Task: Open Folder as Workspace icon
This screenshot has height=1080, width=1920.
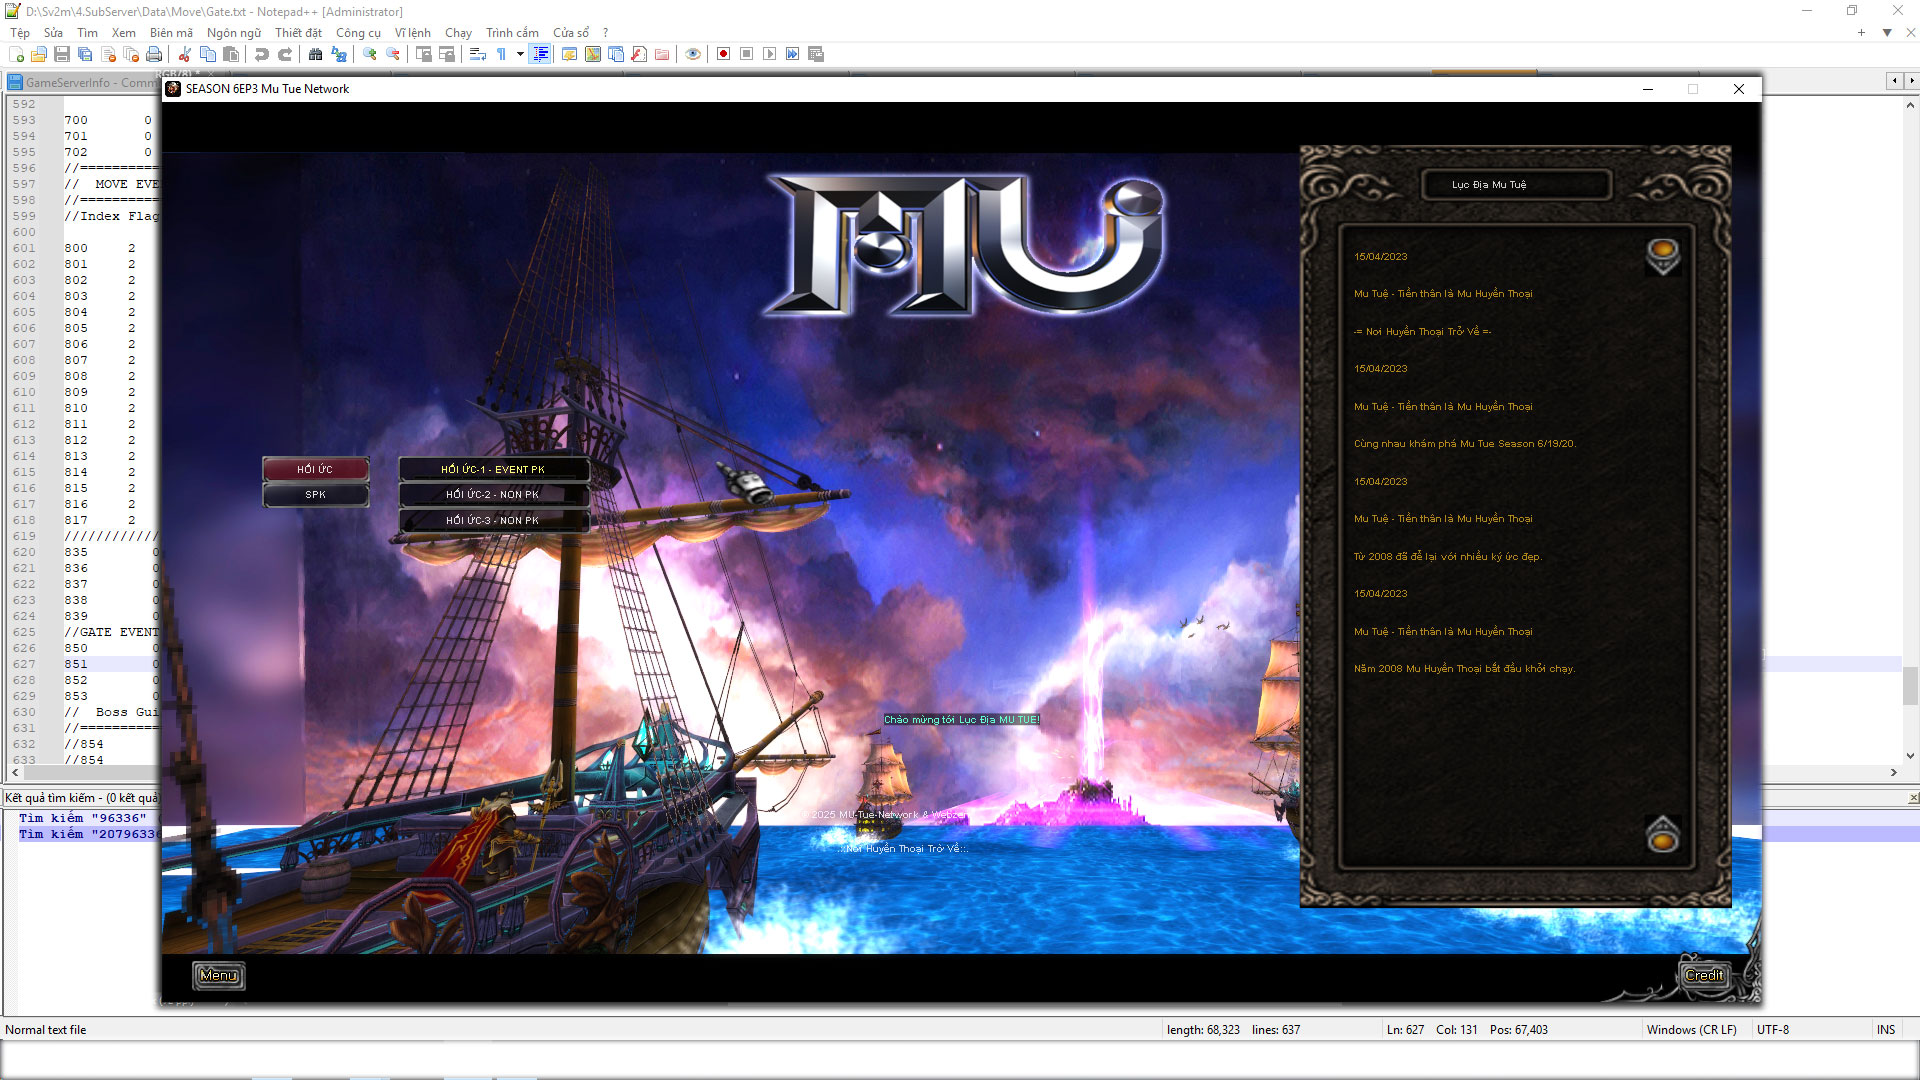Action: [x=662, y=54]
